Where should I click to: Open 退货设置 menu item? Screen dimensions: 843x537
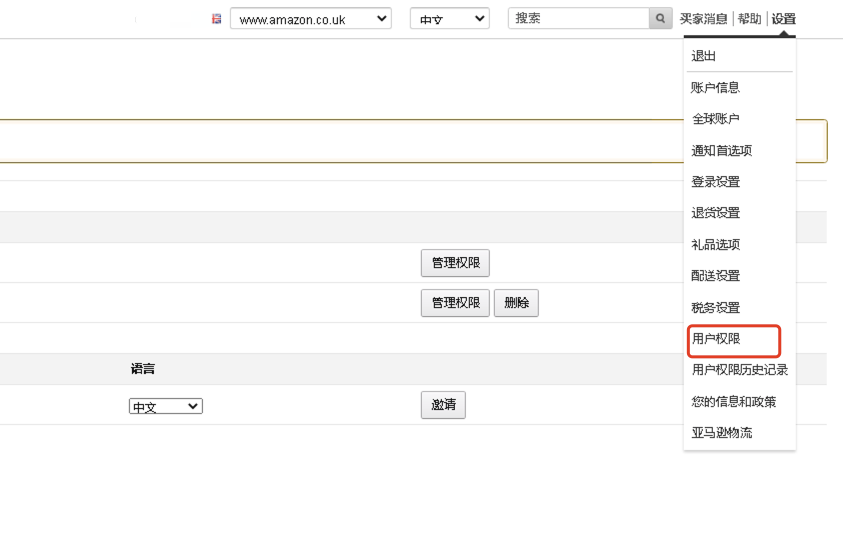pyautogui.click(x=715, y=213)
